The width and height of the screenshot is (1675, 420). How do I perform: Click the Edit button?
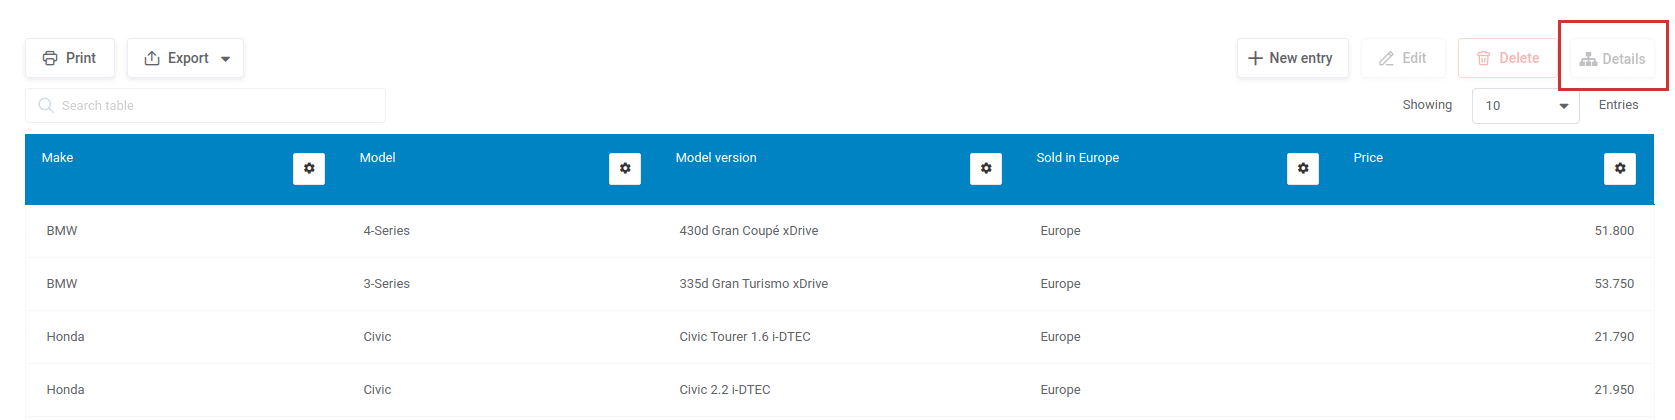1403,58
